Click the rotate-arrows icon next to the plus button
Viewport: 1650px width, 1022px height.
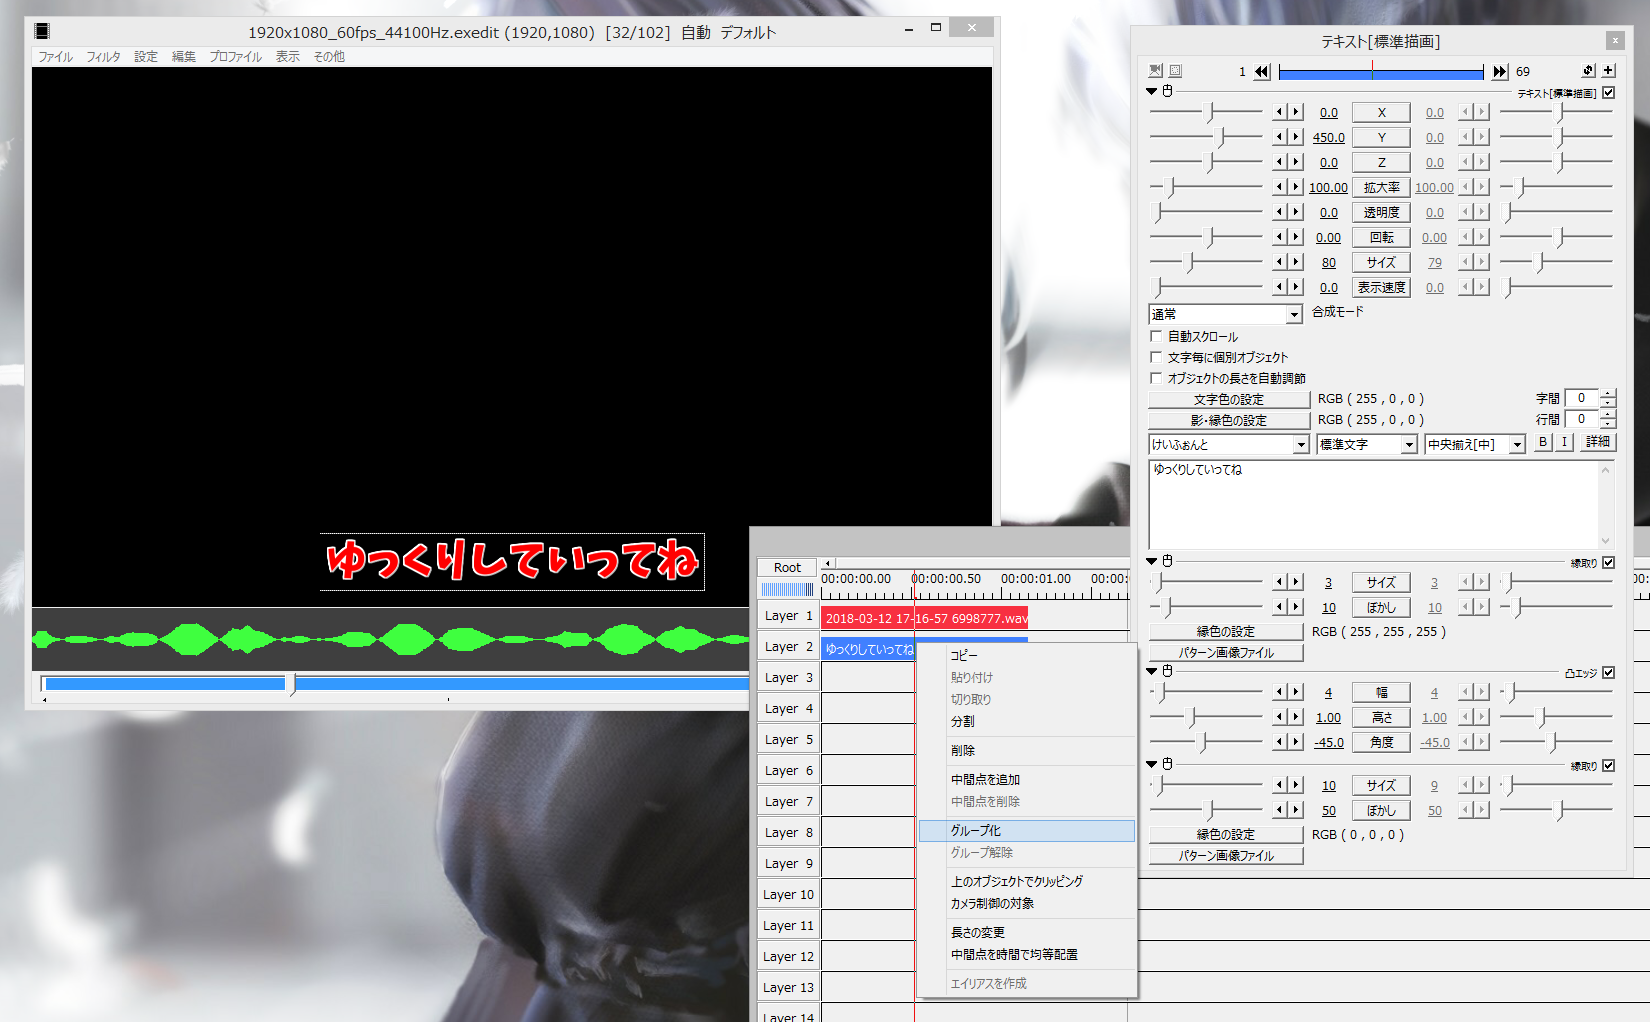1588,71
